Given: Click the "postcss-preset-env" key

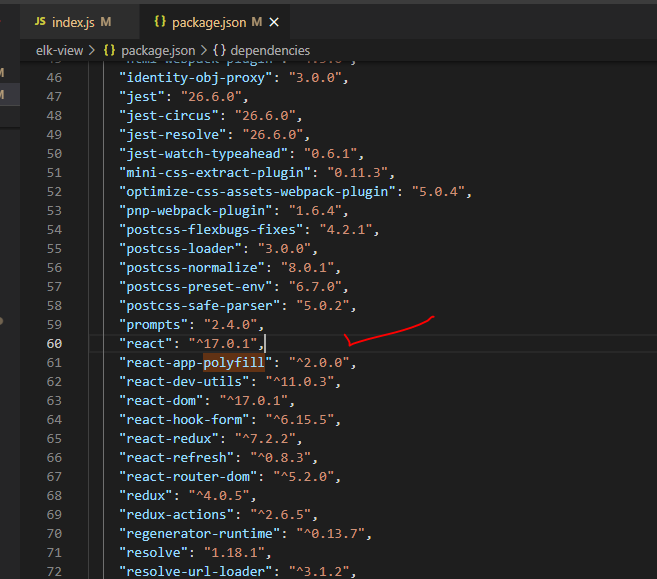Looking at the screenshot, I should (x=197, y=287).
